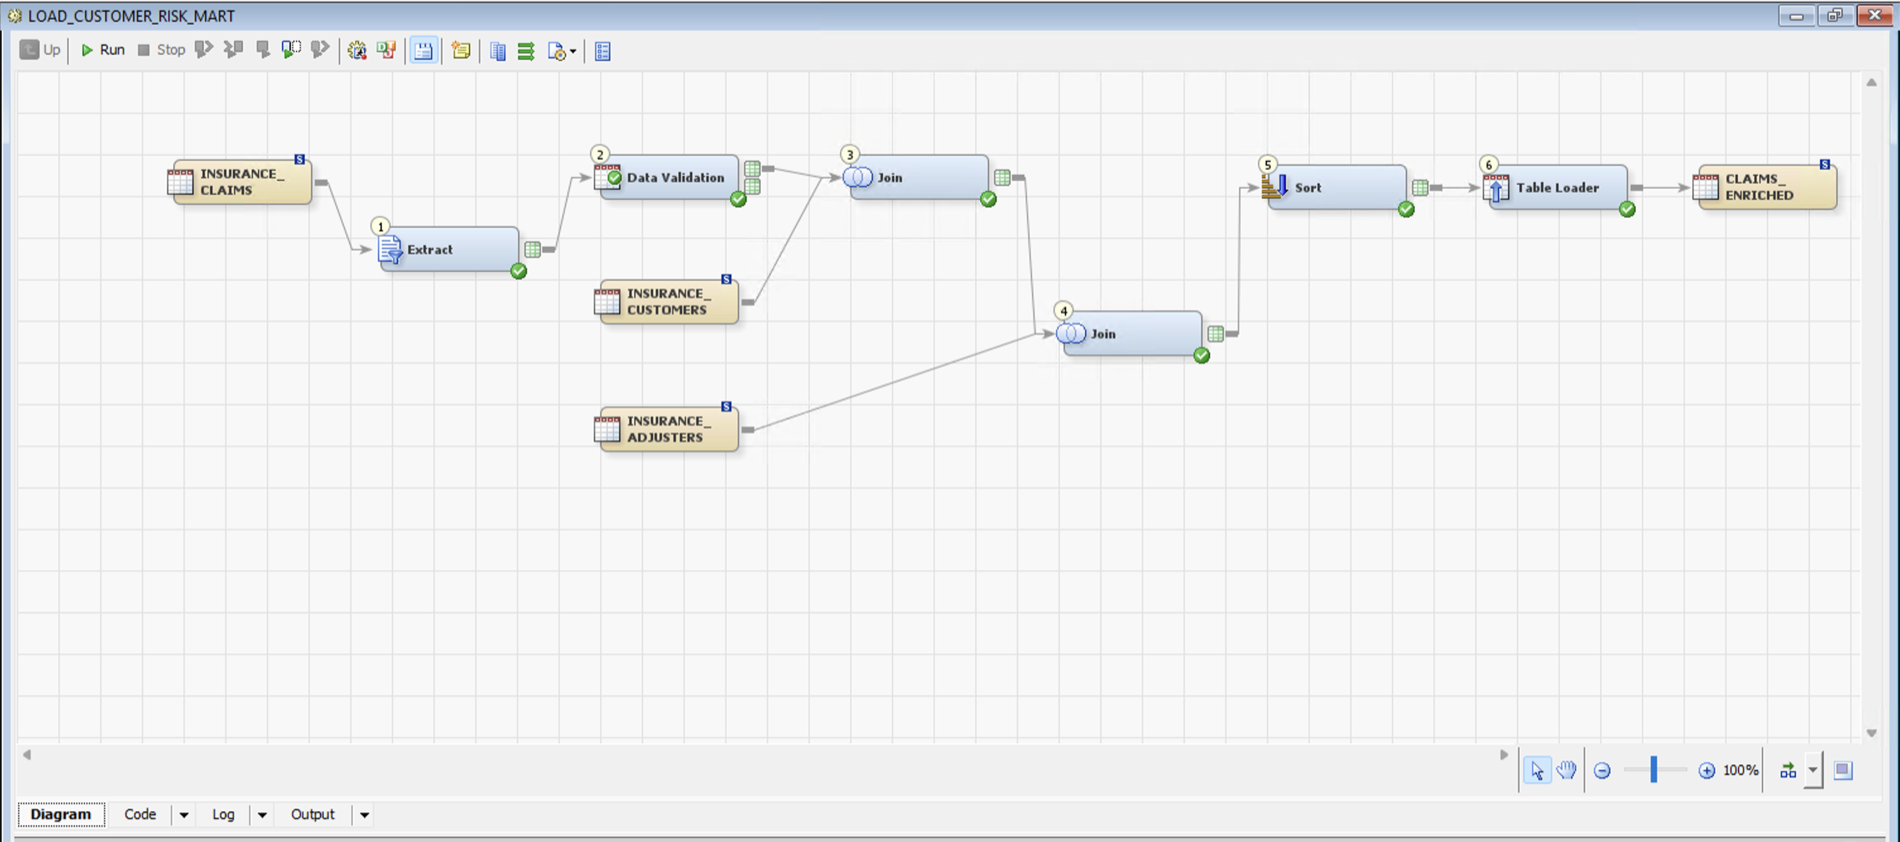Click the auto-arrange layout icon
The height and width of the screenshot is (842, 1900).
[x=1788, y=770]
